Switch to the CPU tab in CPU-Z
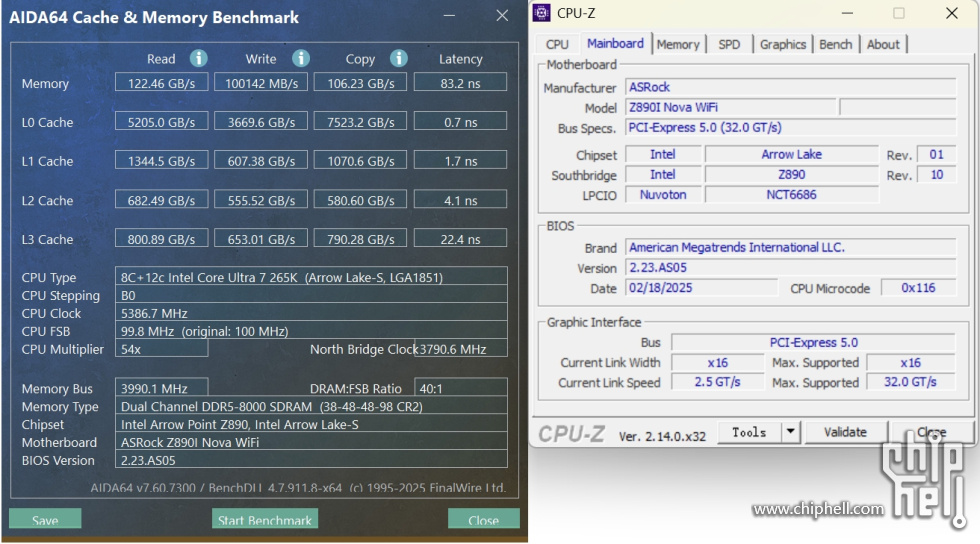Screen dimensions: 980x544 tap(557, 44)
